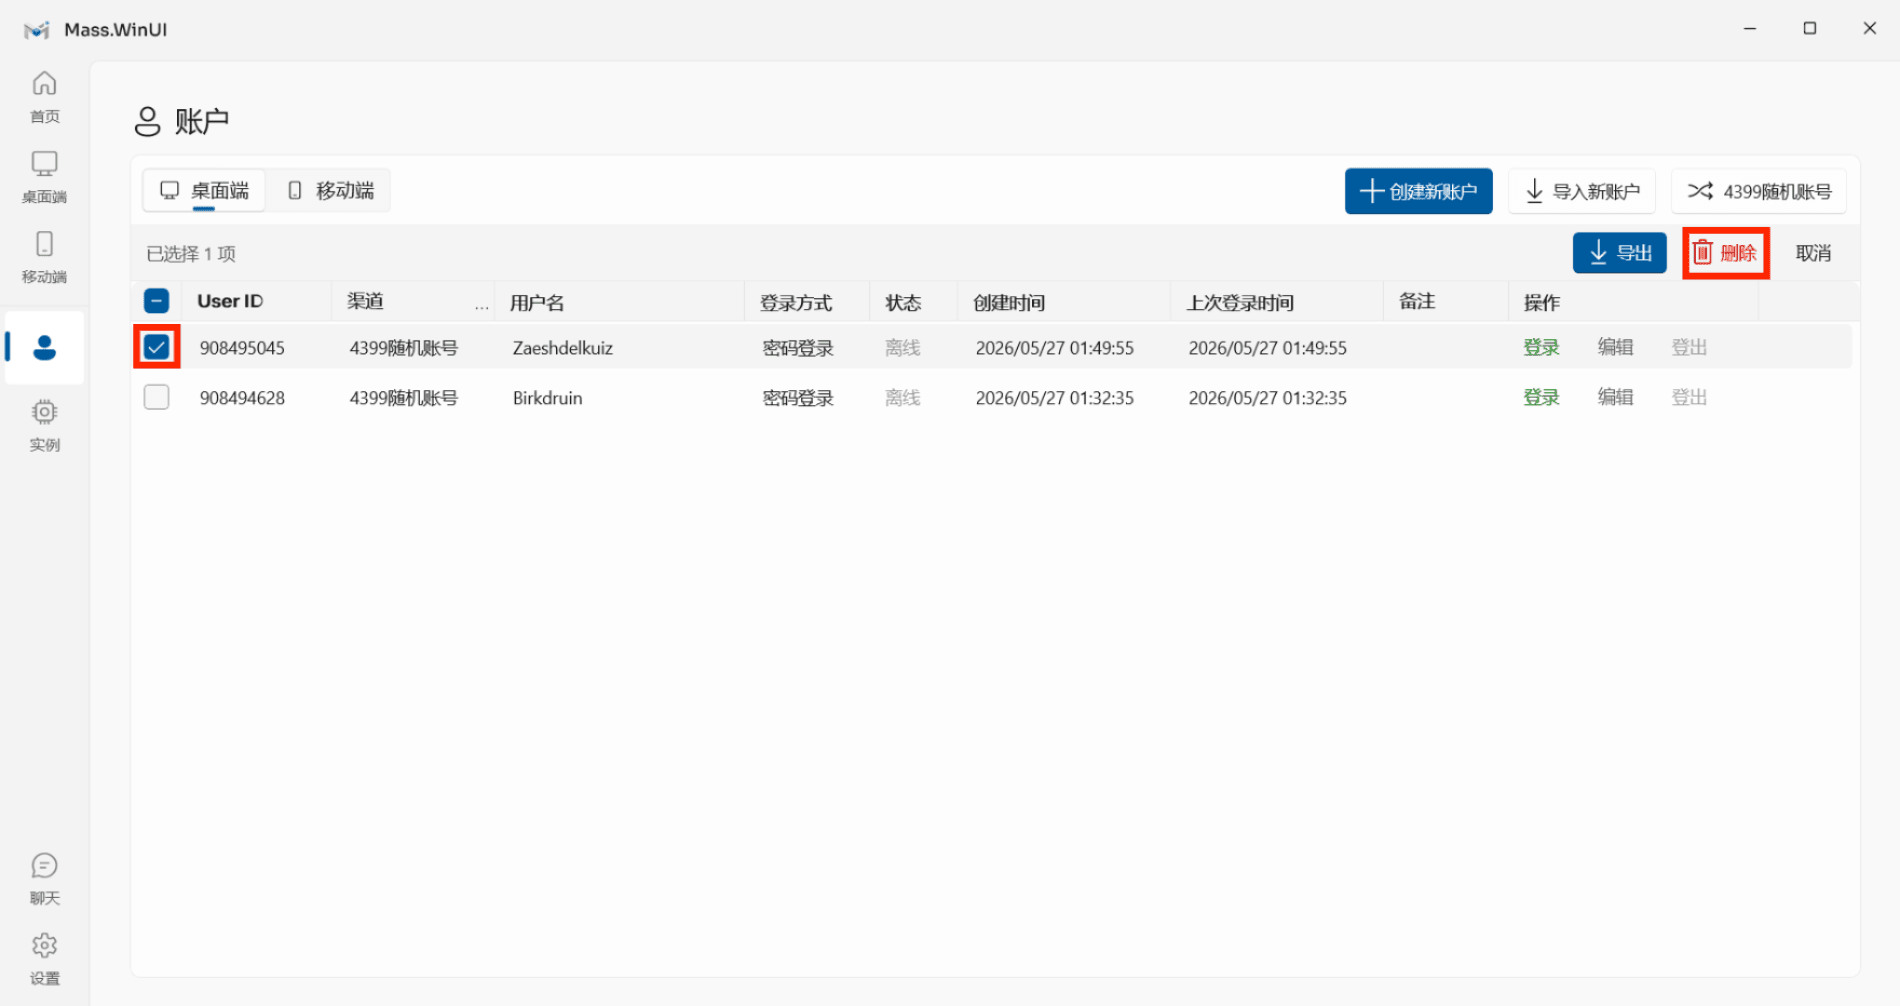Cancel selection with 取消

pos(1813,253)
